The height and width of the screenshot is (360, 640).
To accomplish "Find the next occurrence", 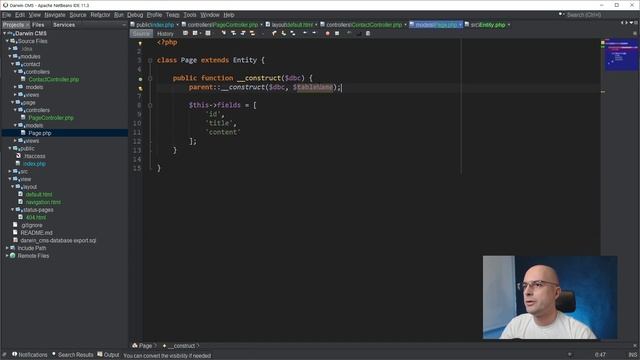I will pos(243,33).
